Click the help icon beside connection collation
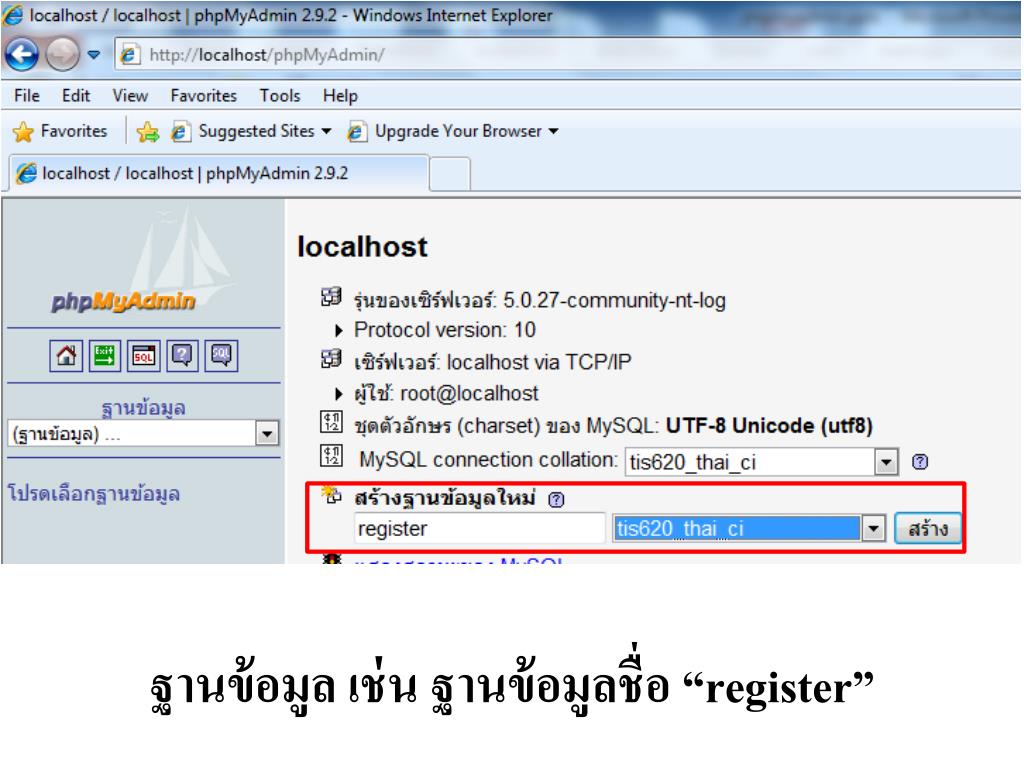The height and width of the screenshot is (768, 1024). click(x=920, y=462)
